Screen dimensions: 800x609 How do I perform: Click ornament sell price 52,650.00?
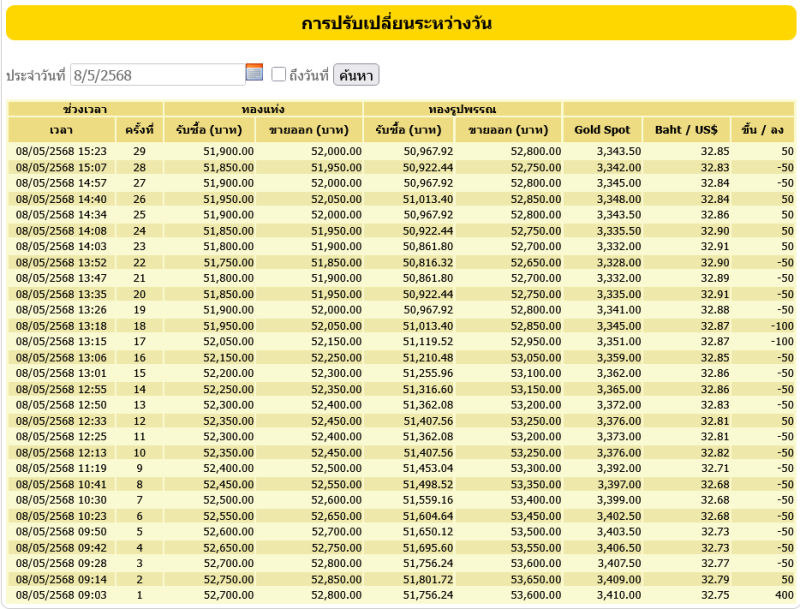(536, 262)
